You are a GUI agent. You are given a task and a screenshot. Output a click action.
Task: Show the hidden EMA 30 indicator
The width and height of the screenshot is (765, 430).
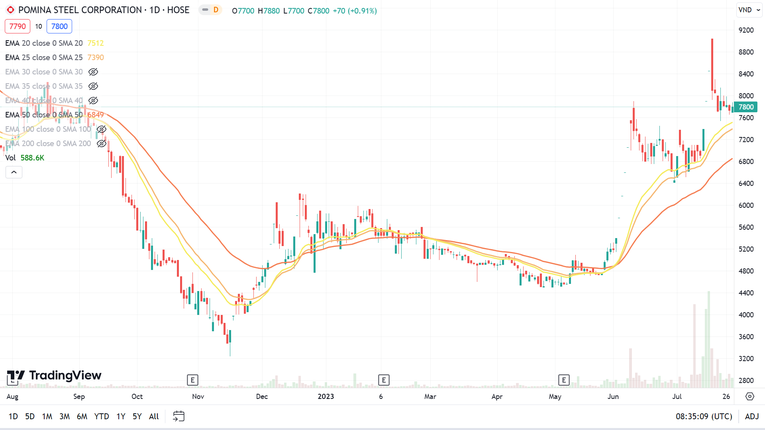pyautogui.click(x=93, y=72)
